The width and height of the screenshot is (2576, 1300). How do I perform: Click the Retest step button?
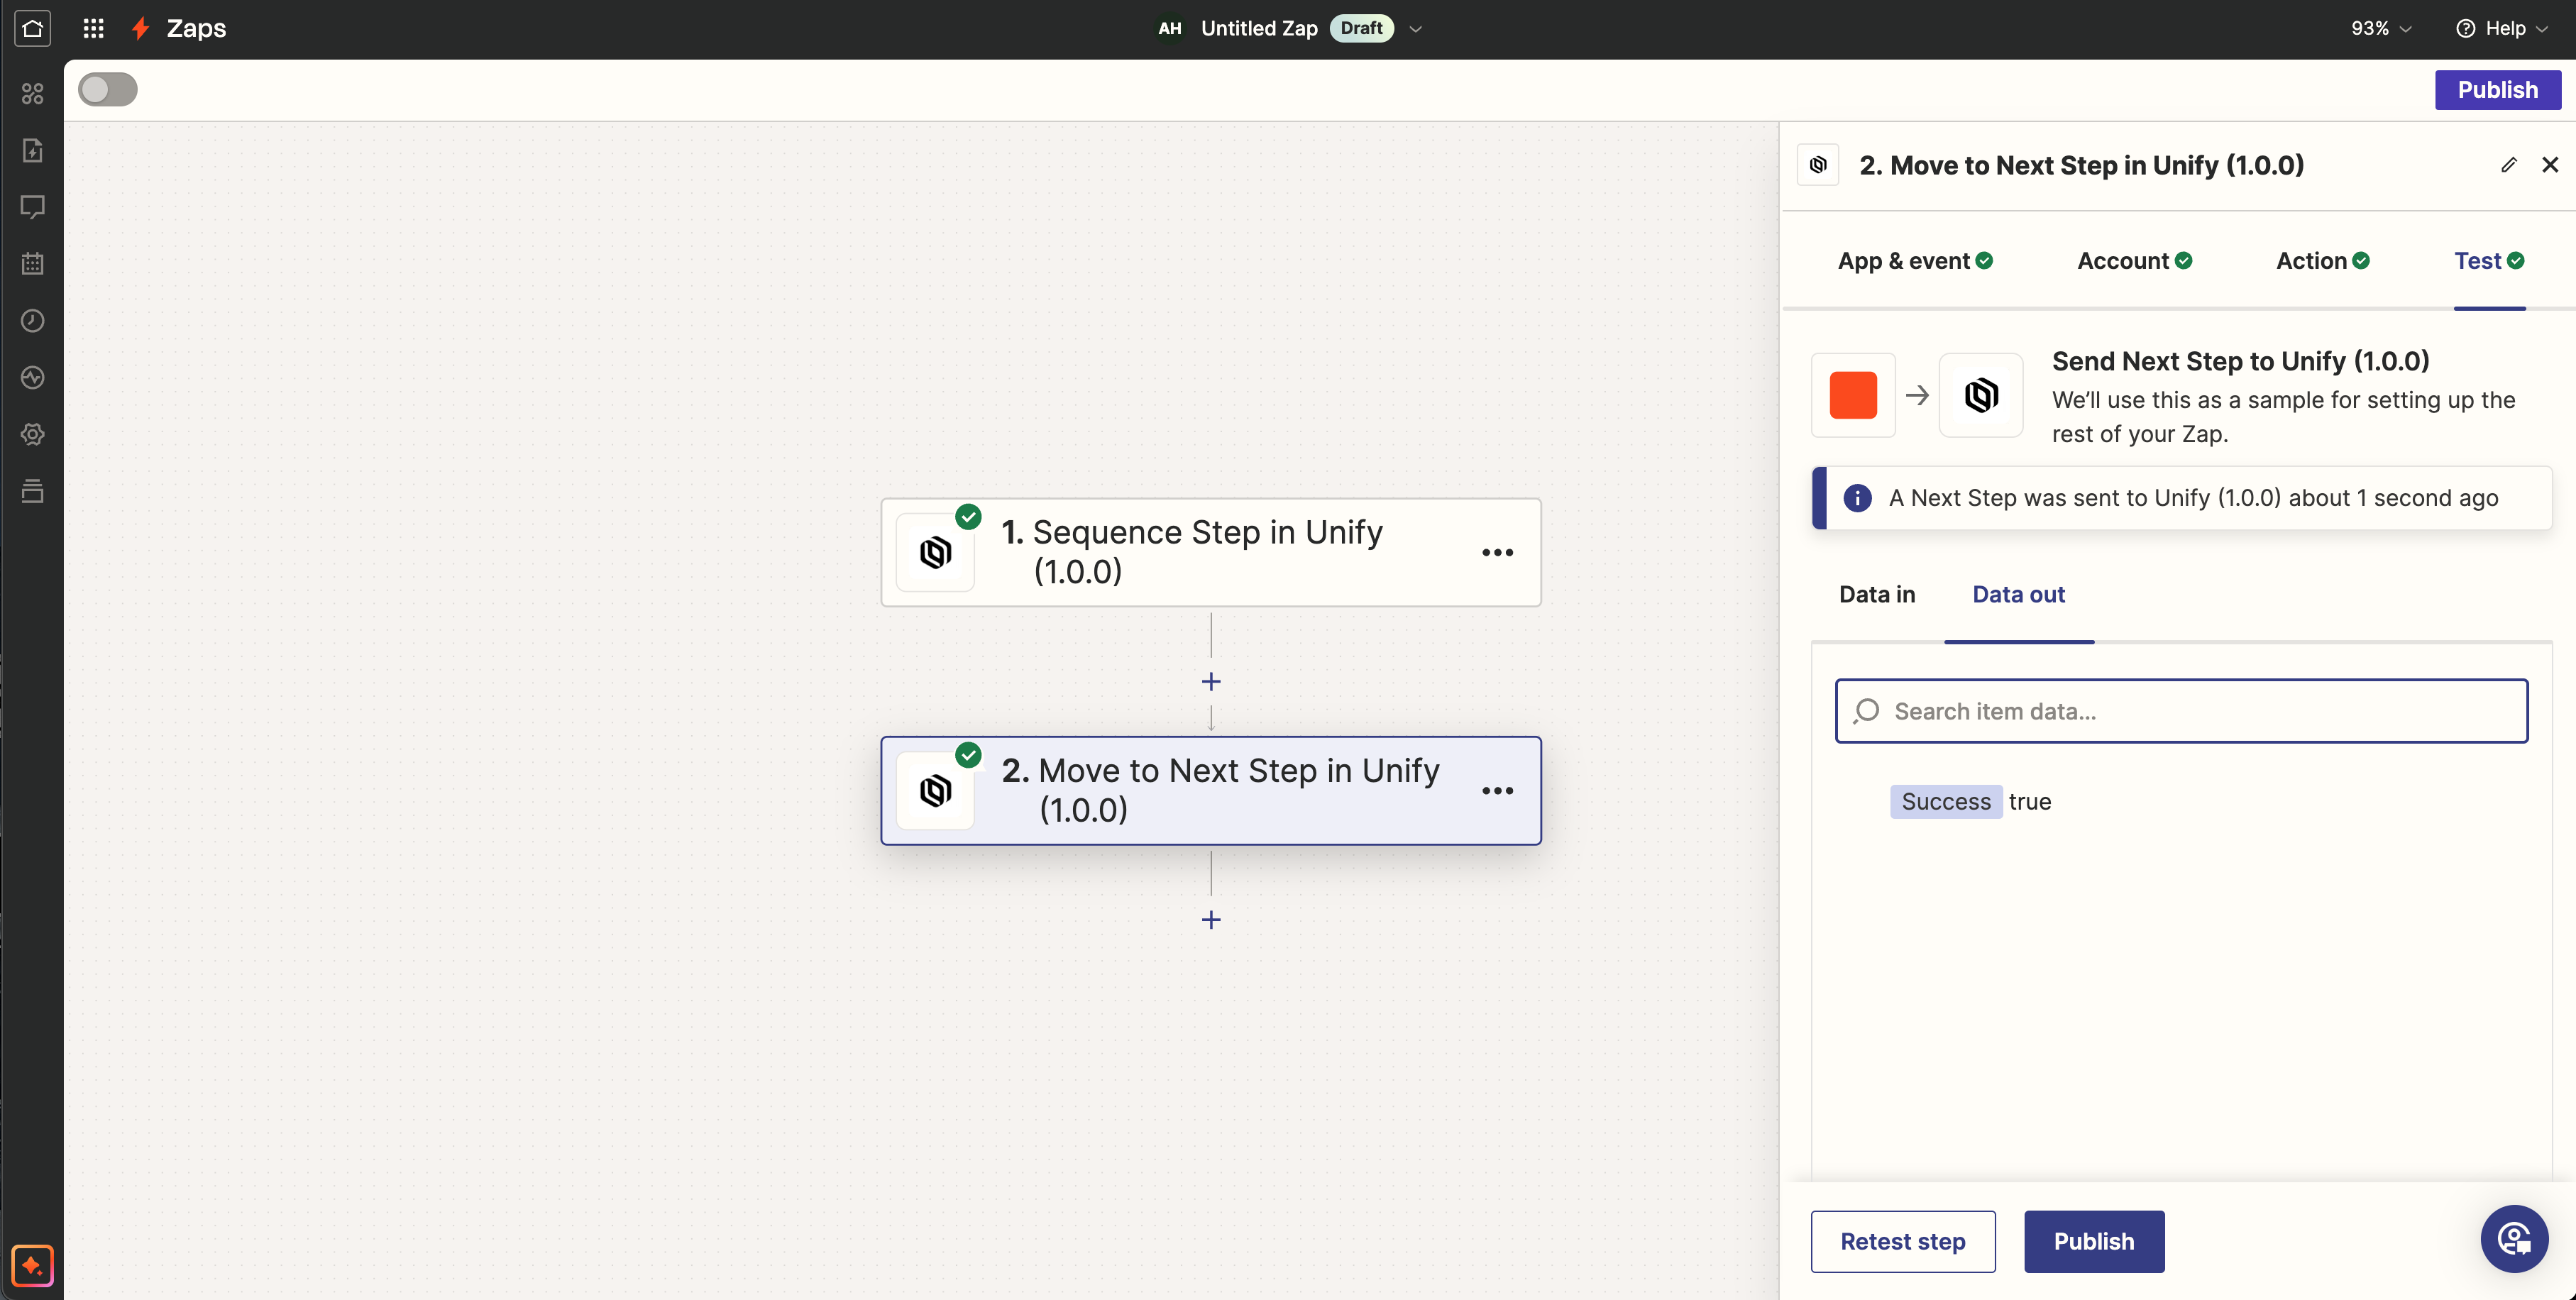(x=1902, y=1241)
